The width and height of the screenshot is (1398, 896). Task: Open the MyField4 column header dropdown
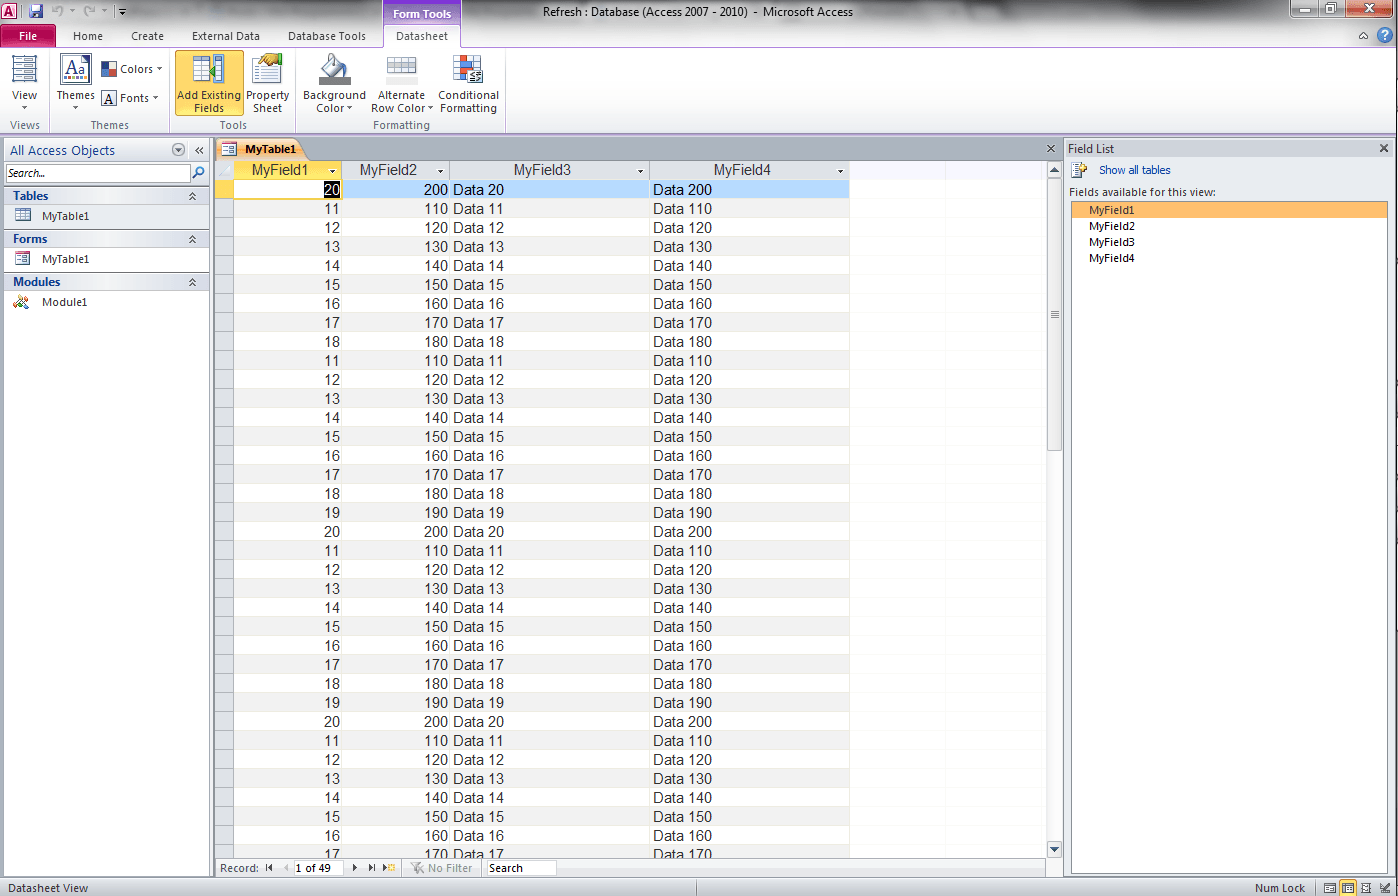pyautogui.click(x=840, y=171)
